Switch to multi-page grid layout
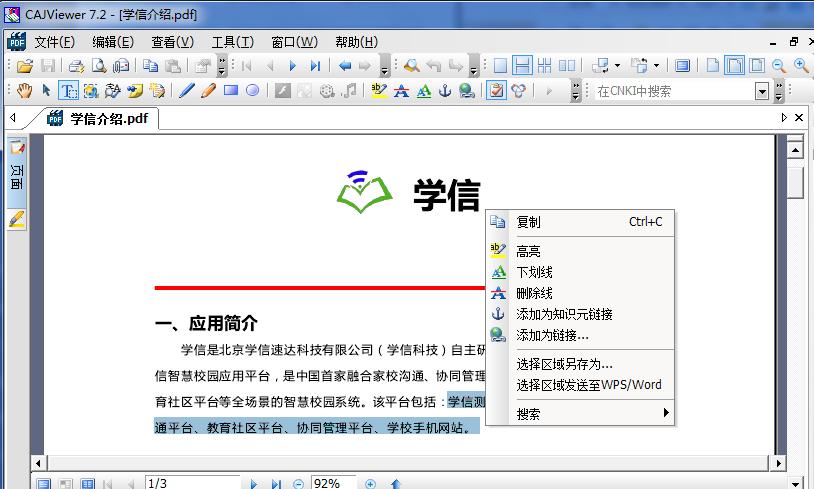Viewport: 814px width, 489px height. click(544, 66)
